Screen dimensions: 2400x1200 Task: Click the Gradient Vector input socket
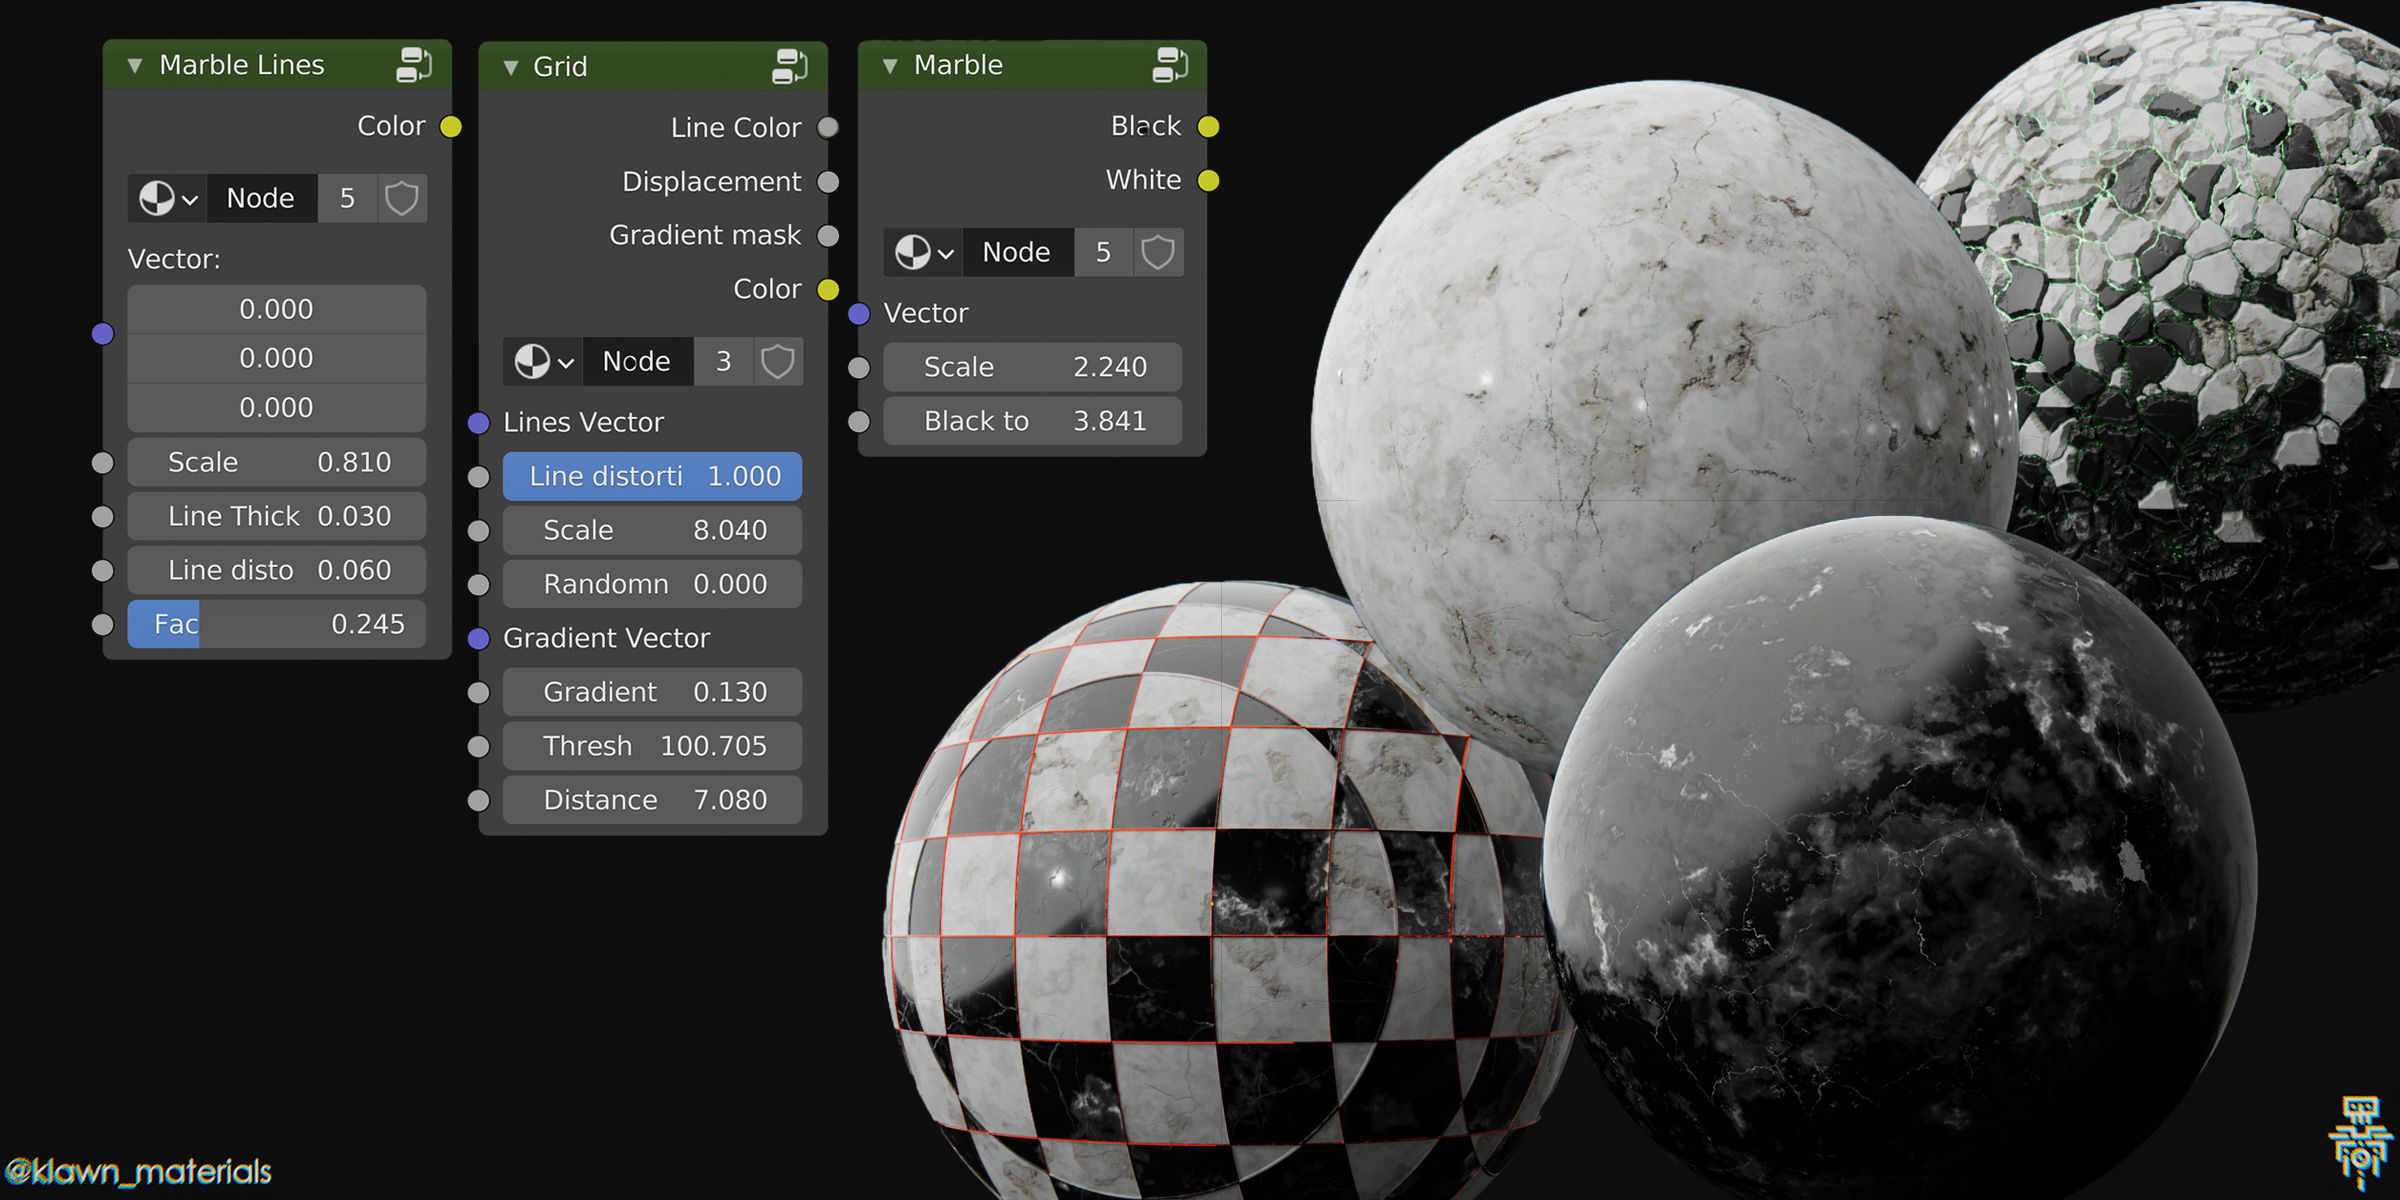pos(479,639)
